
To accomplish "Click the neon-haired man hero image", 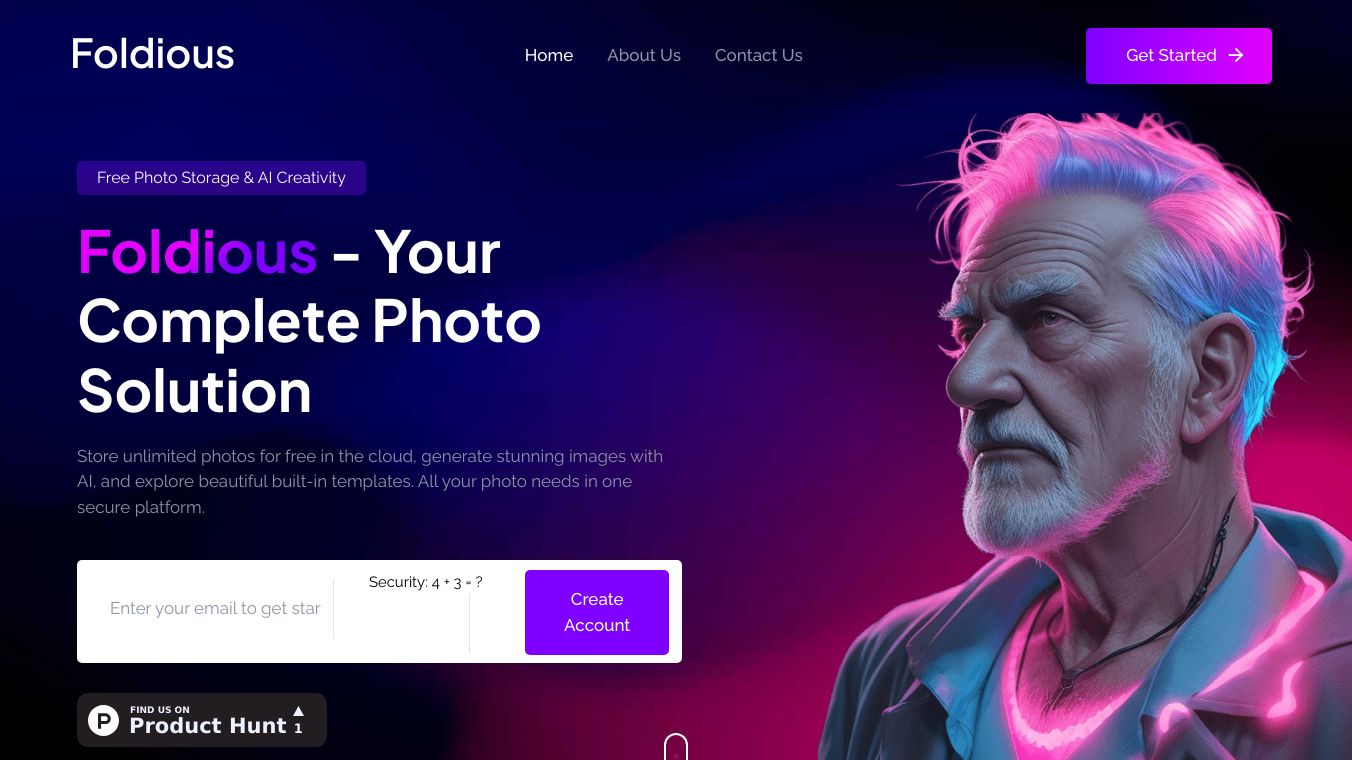I will 1085,435.
